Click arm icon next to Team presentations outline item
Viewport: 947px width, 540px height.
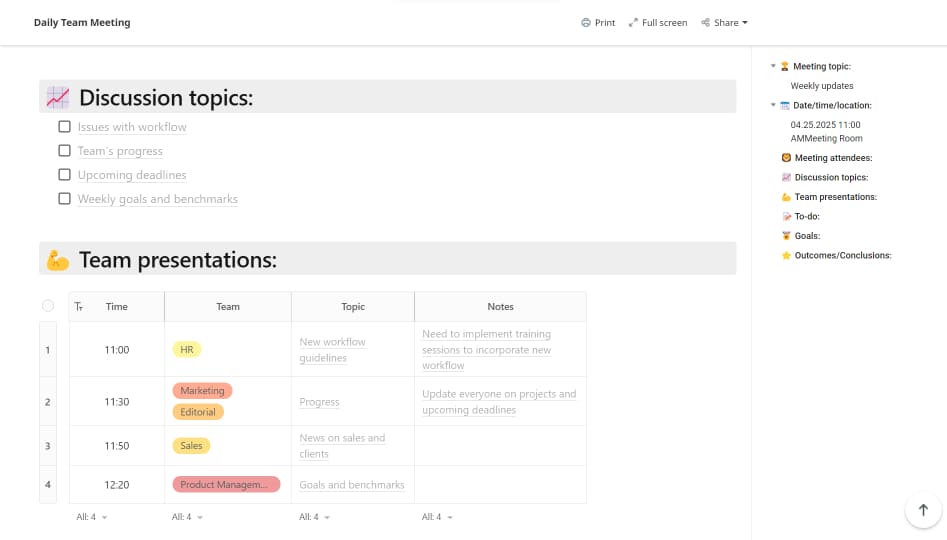786,197
